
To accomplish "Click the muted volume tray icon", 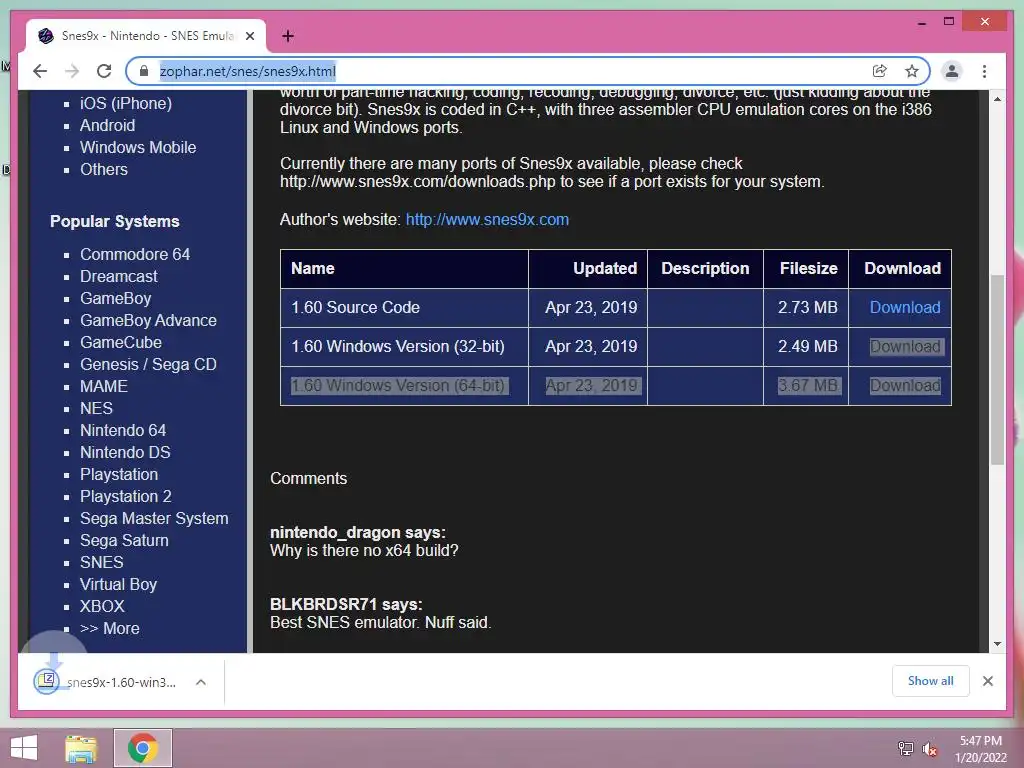I will pyautogui.click(x=930, y=748).
